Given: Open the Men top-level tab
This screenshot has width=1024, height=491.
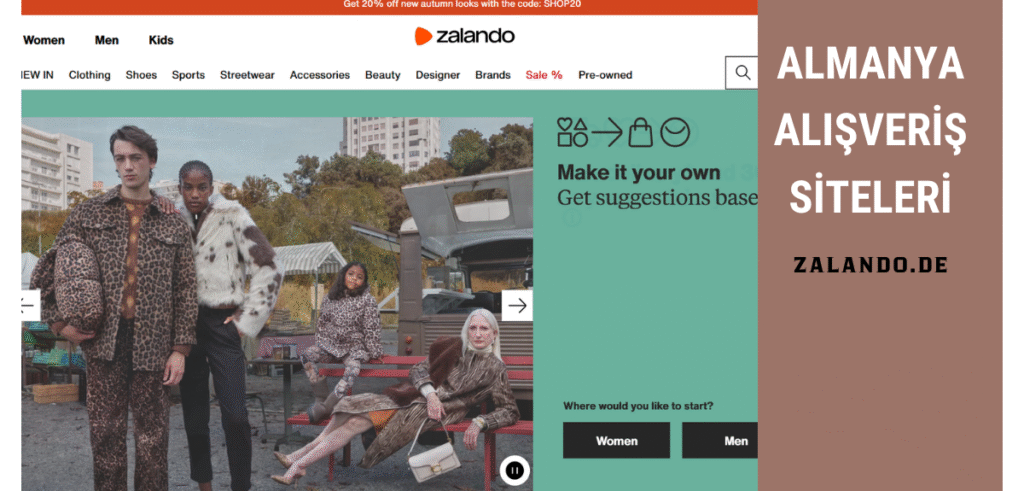Looking at the screenshot, I should point(106,40).
